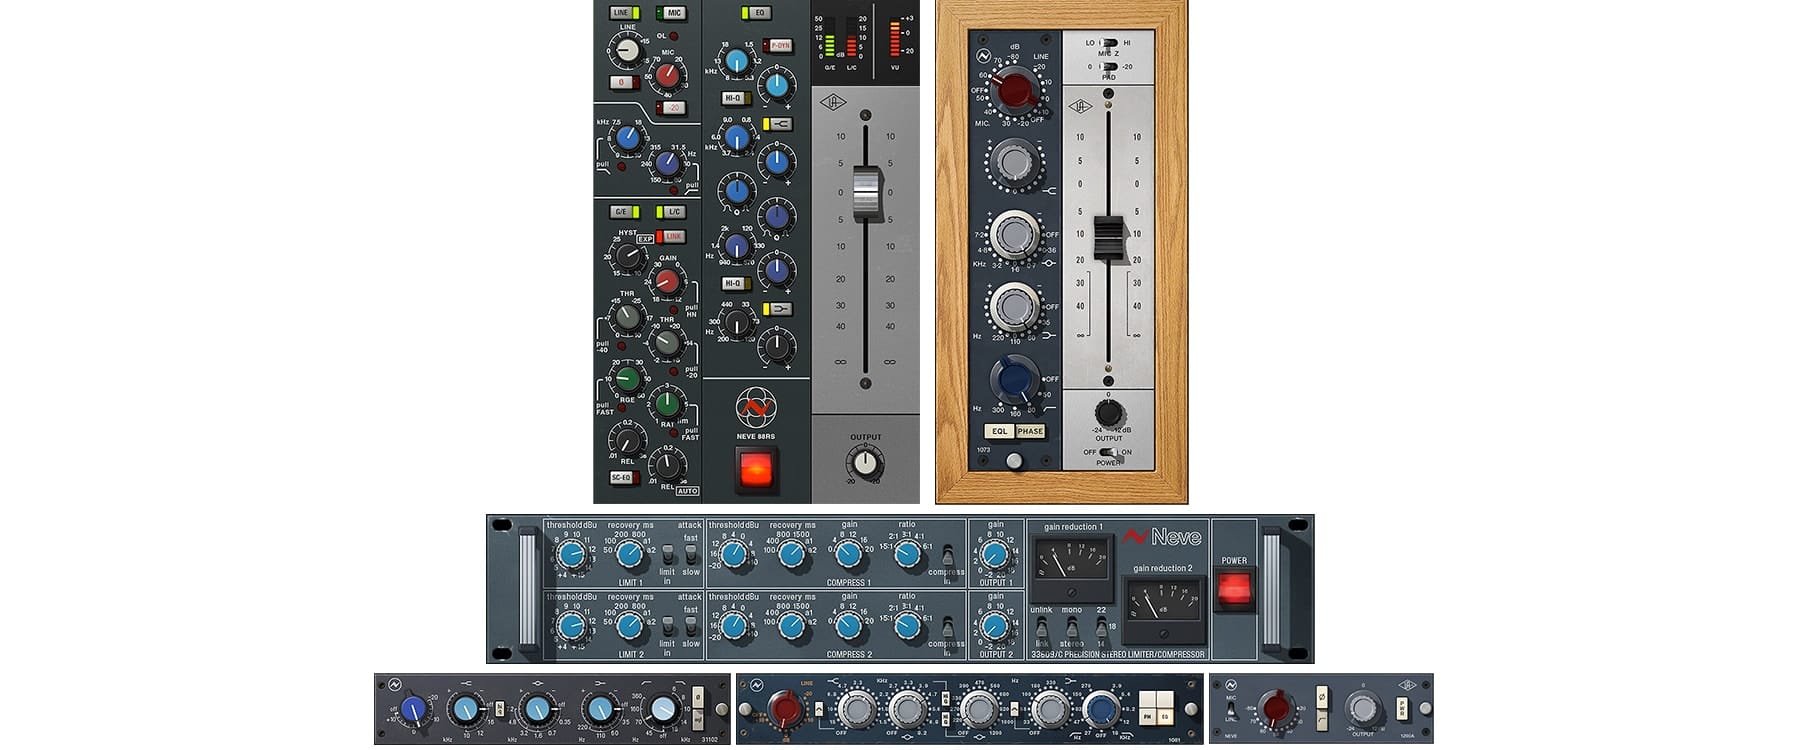This screenshot has height=750, width=1805.
Task: Toggle the POWER off/on switch on 1073
Action: (1108, 452)
